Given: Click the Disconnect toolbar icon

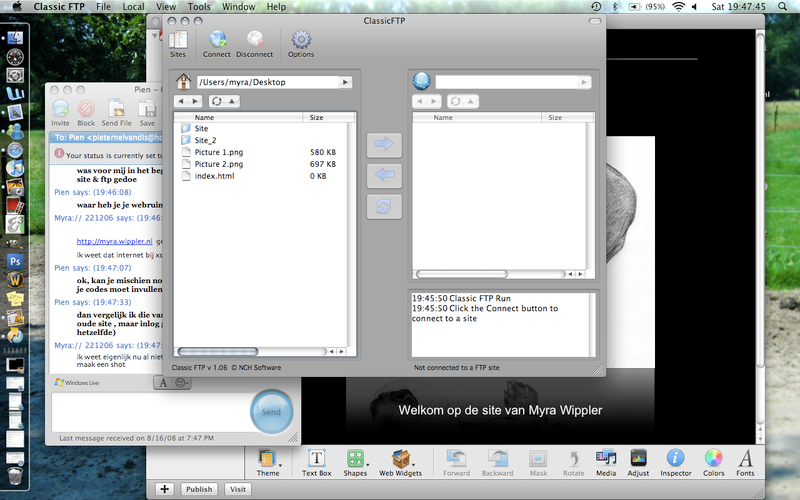Looking at the screenshot, I should point(254,40).
